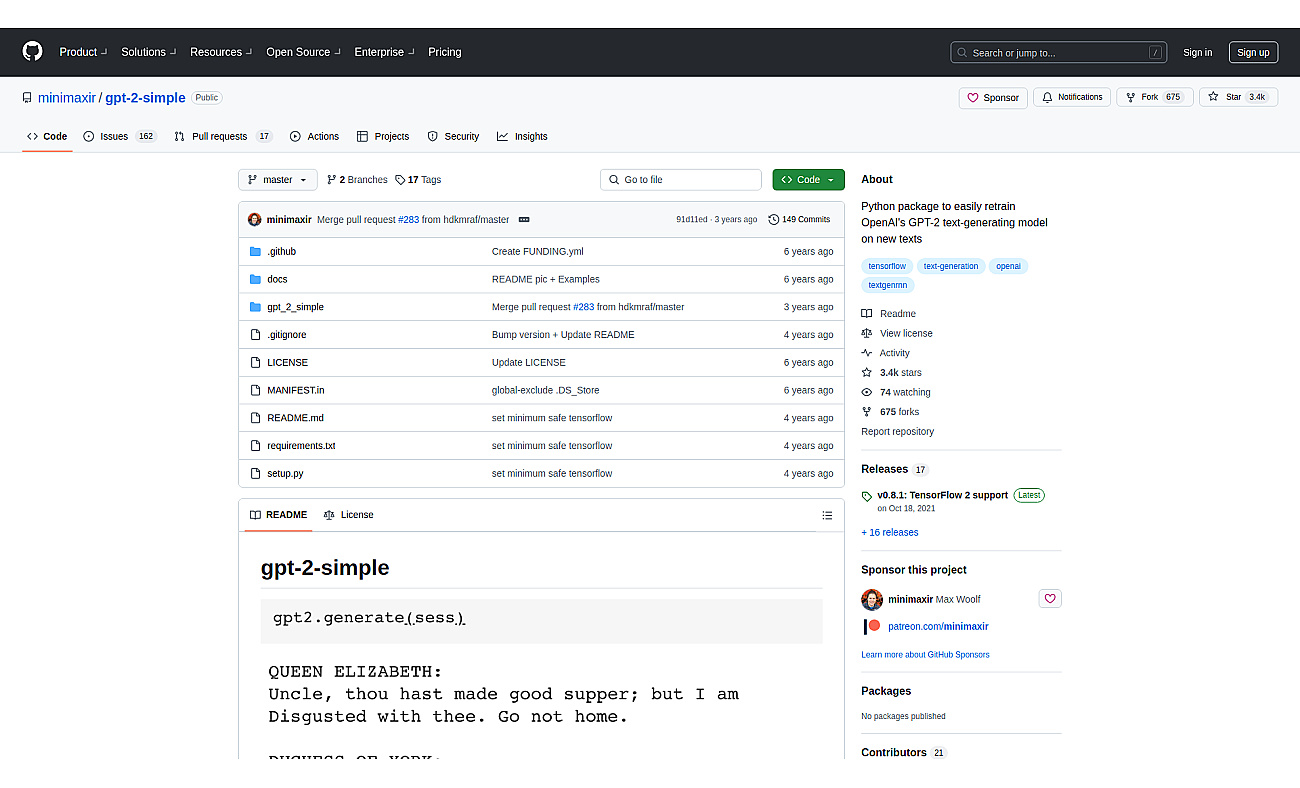Click the minimaxir avatar in the commit row
Screen dimensions: 1300x788
point(255,219)
